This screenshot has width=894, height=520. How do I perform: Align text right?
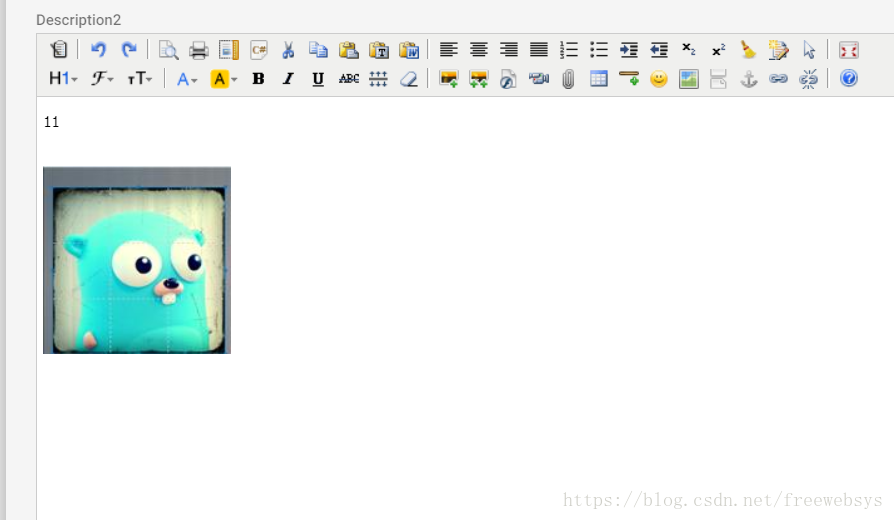[509, 50]
